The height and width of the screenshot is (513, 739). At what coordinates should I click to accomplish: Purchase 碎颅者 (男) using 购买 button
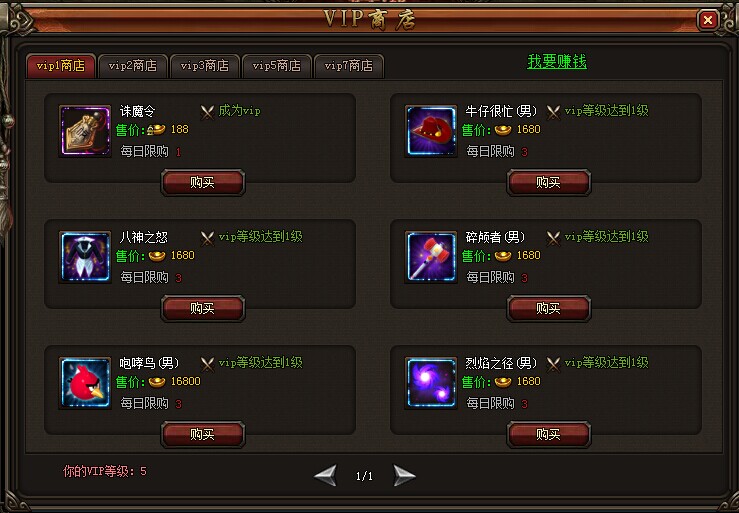[x=549, y=308]
